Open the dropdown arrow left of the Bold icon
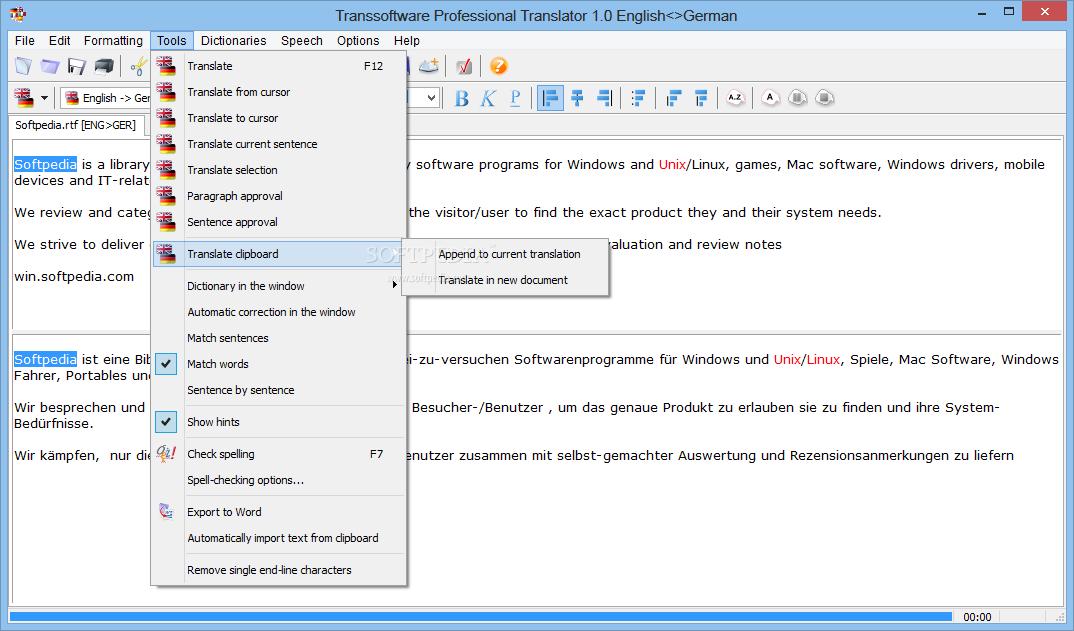1074x631 pixels. [431, 98]
